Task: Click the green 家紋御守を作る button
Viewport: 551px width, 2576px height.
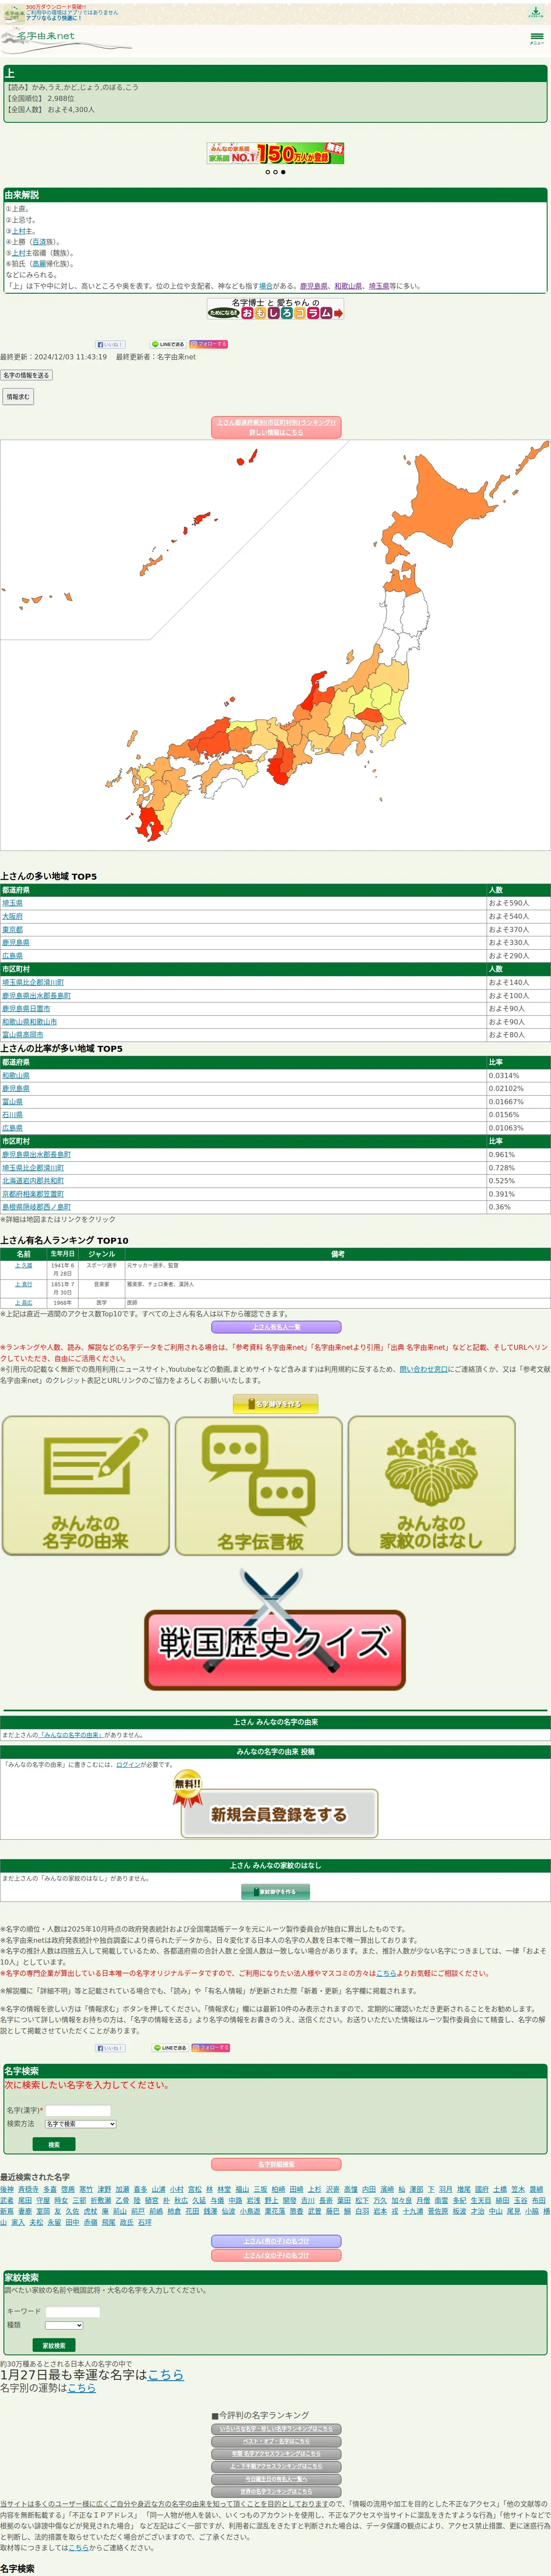Action: (275, 1892)
